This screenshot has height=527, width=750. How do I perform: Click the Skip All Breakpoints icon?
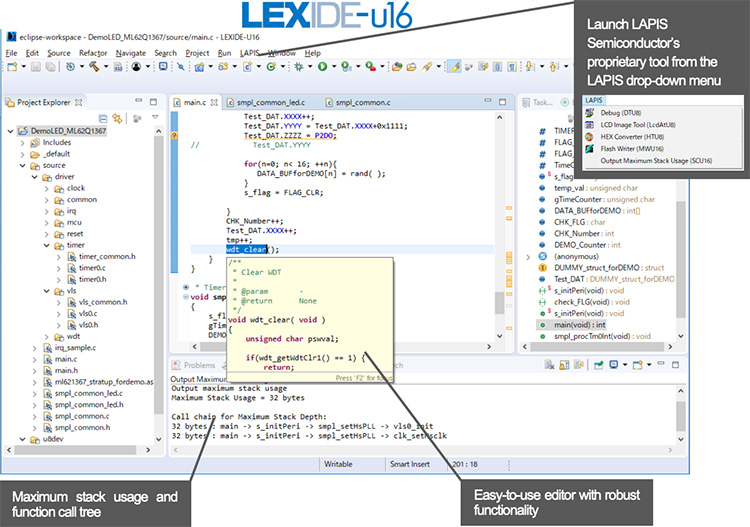click(181, 67)
